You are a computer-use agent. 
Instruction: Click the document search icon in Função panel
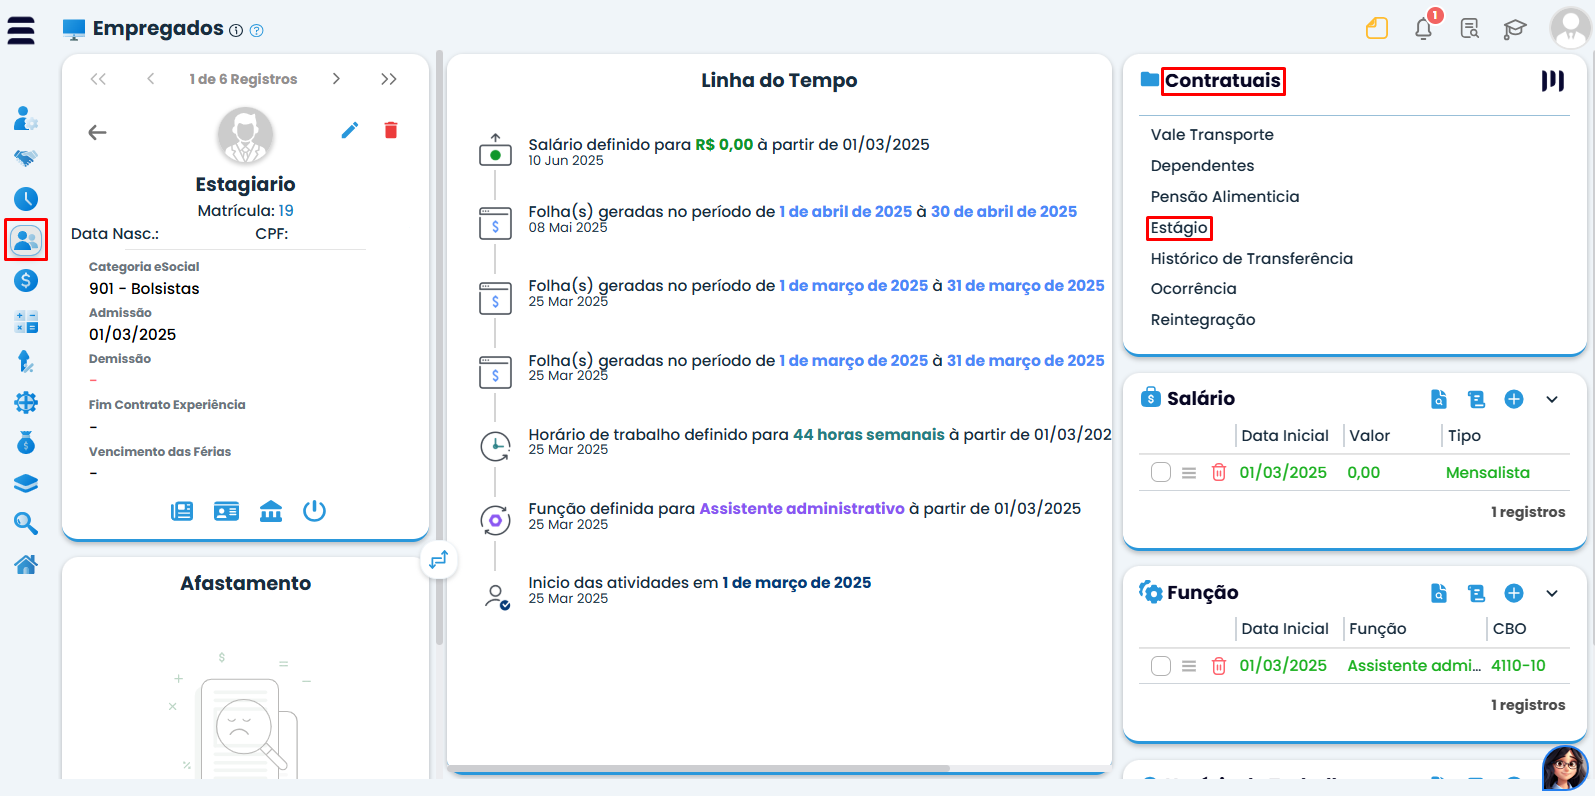[x=1439, y=593]
